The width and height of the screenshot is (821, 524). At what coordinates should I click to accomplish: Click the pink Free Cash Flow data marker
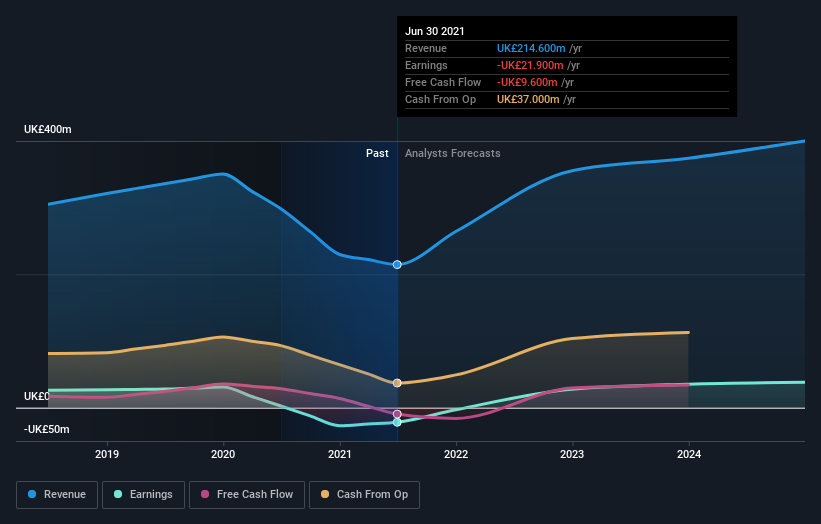click(x=397, y=414)
